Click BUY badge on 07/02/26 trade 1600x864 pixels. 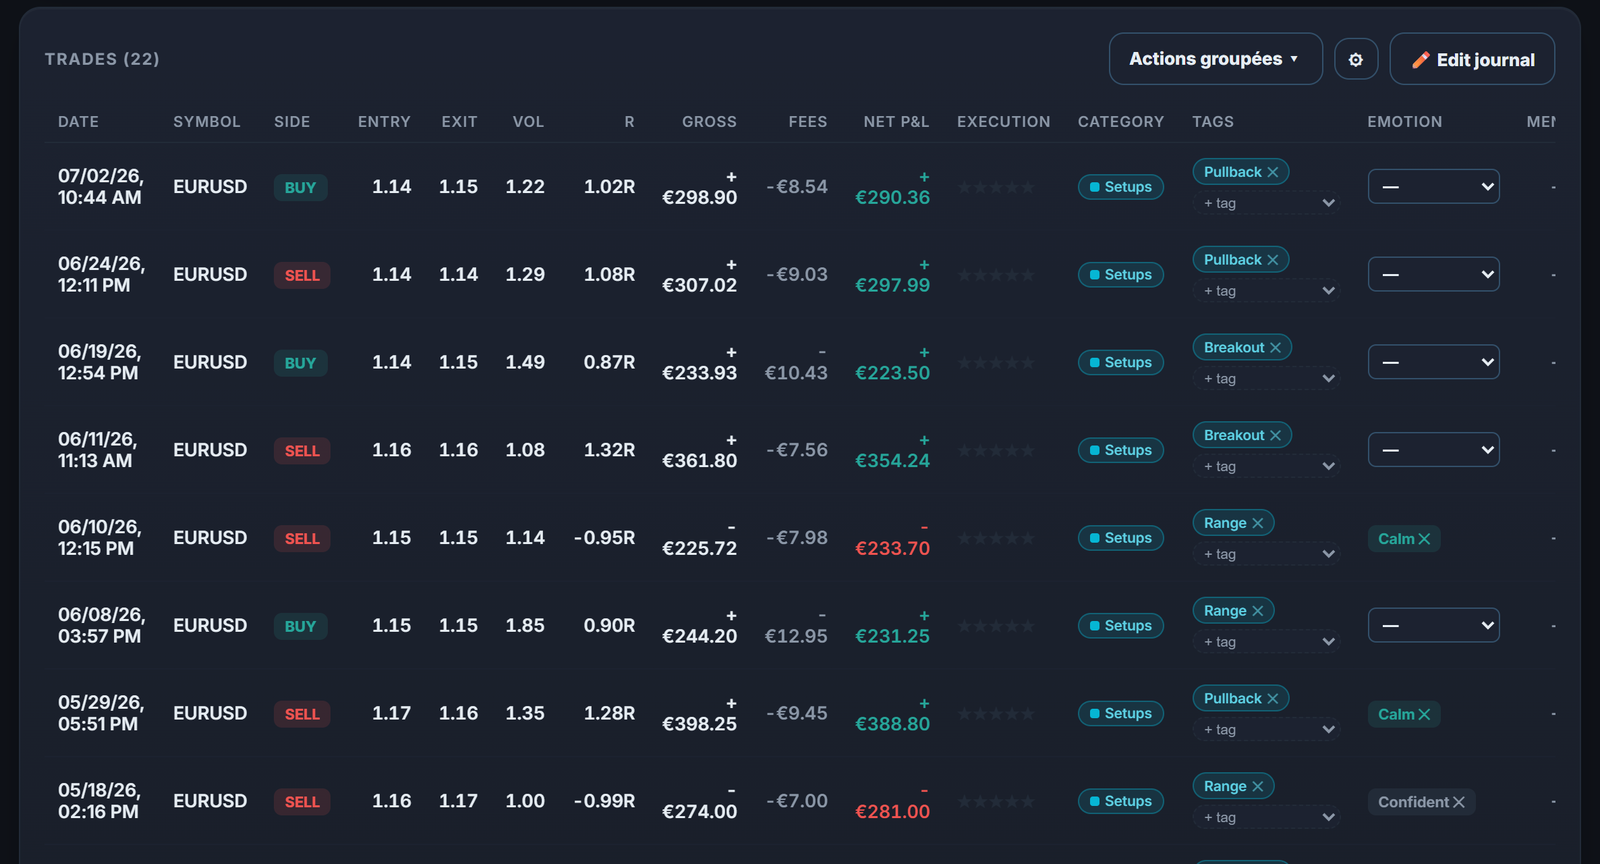(x=300, y=188)
